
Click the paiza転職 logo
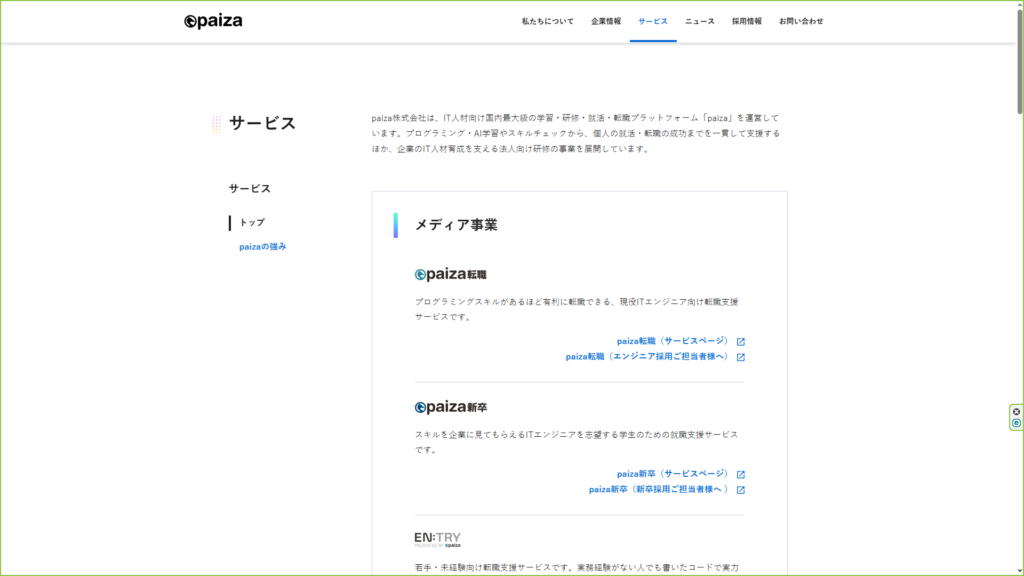point(451,274)
